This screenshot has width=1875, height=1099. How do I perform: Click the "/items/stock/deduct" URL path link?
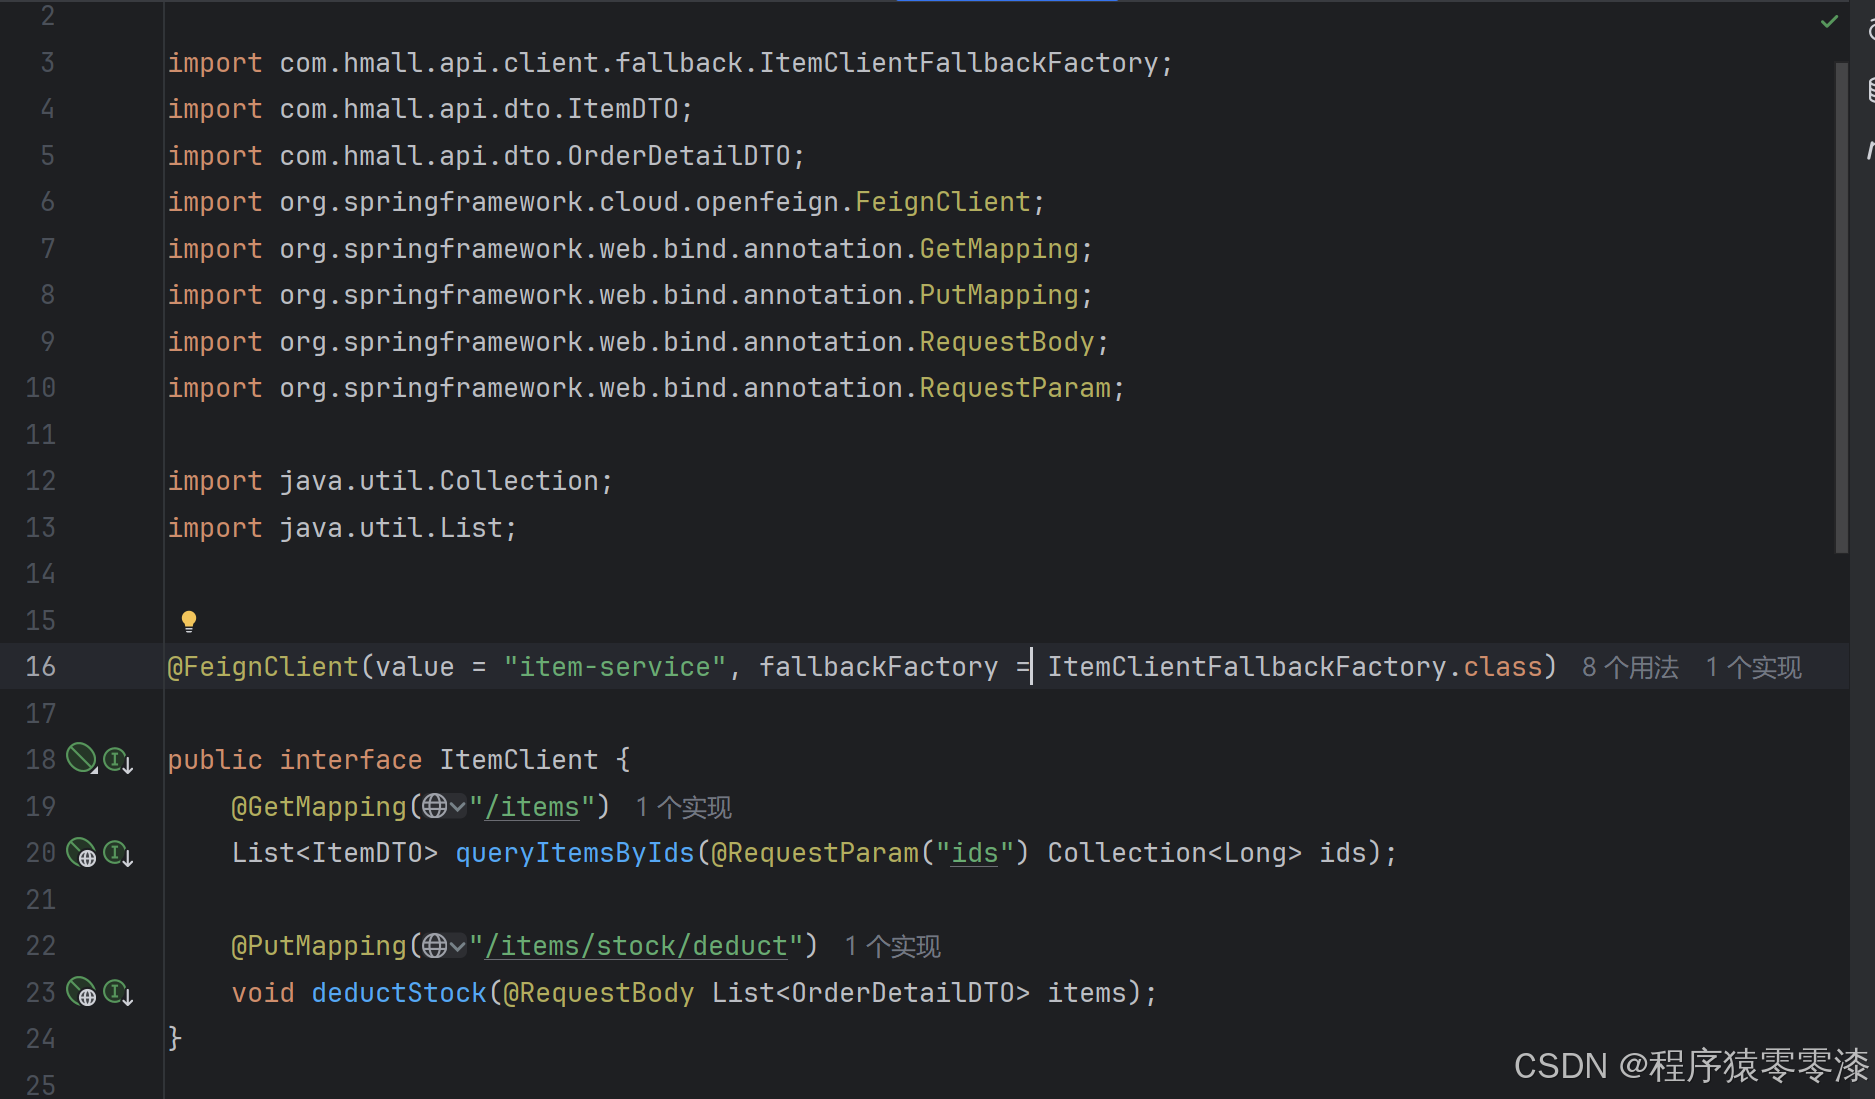636,946
